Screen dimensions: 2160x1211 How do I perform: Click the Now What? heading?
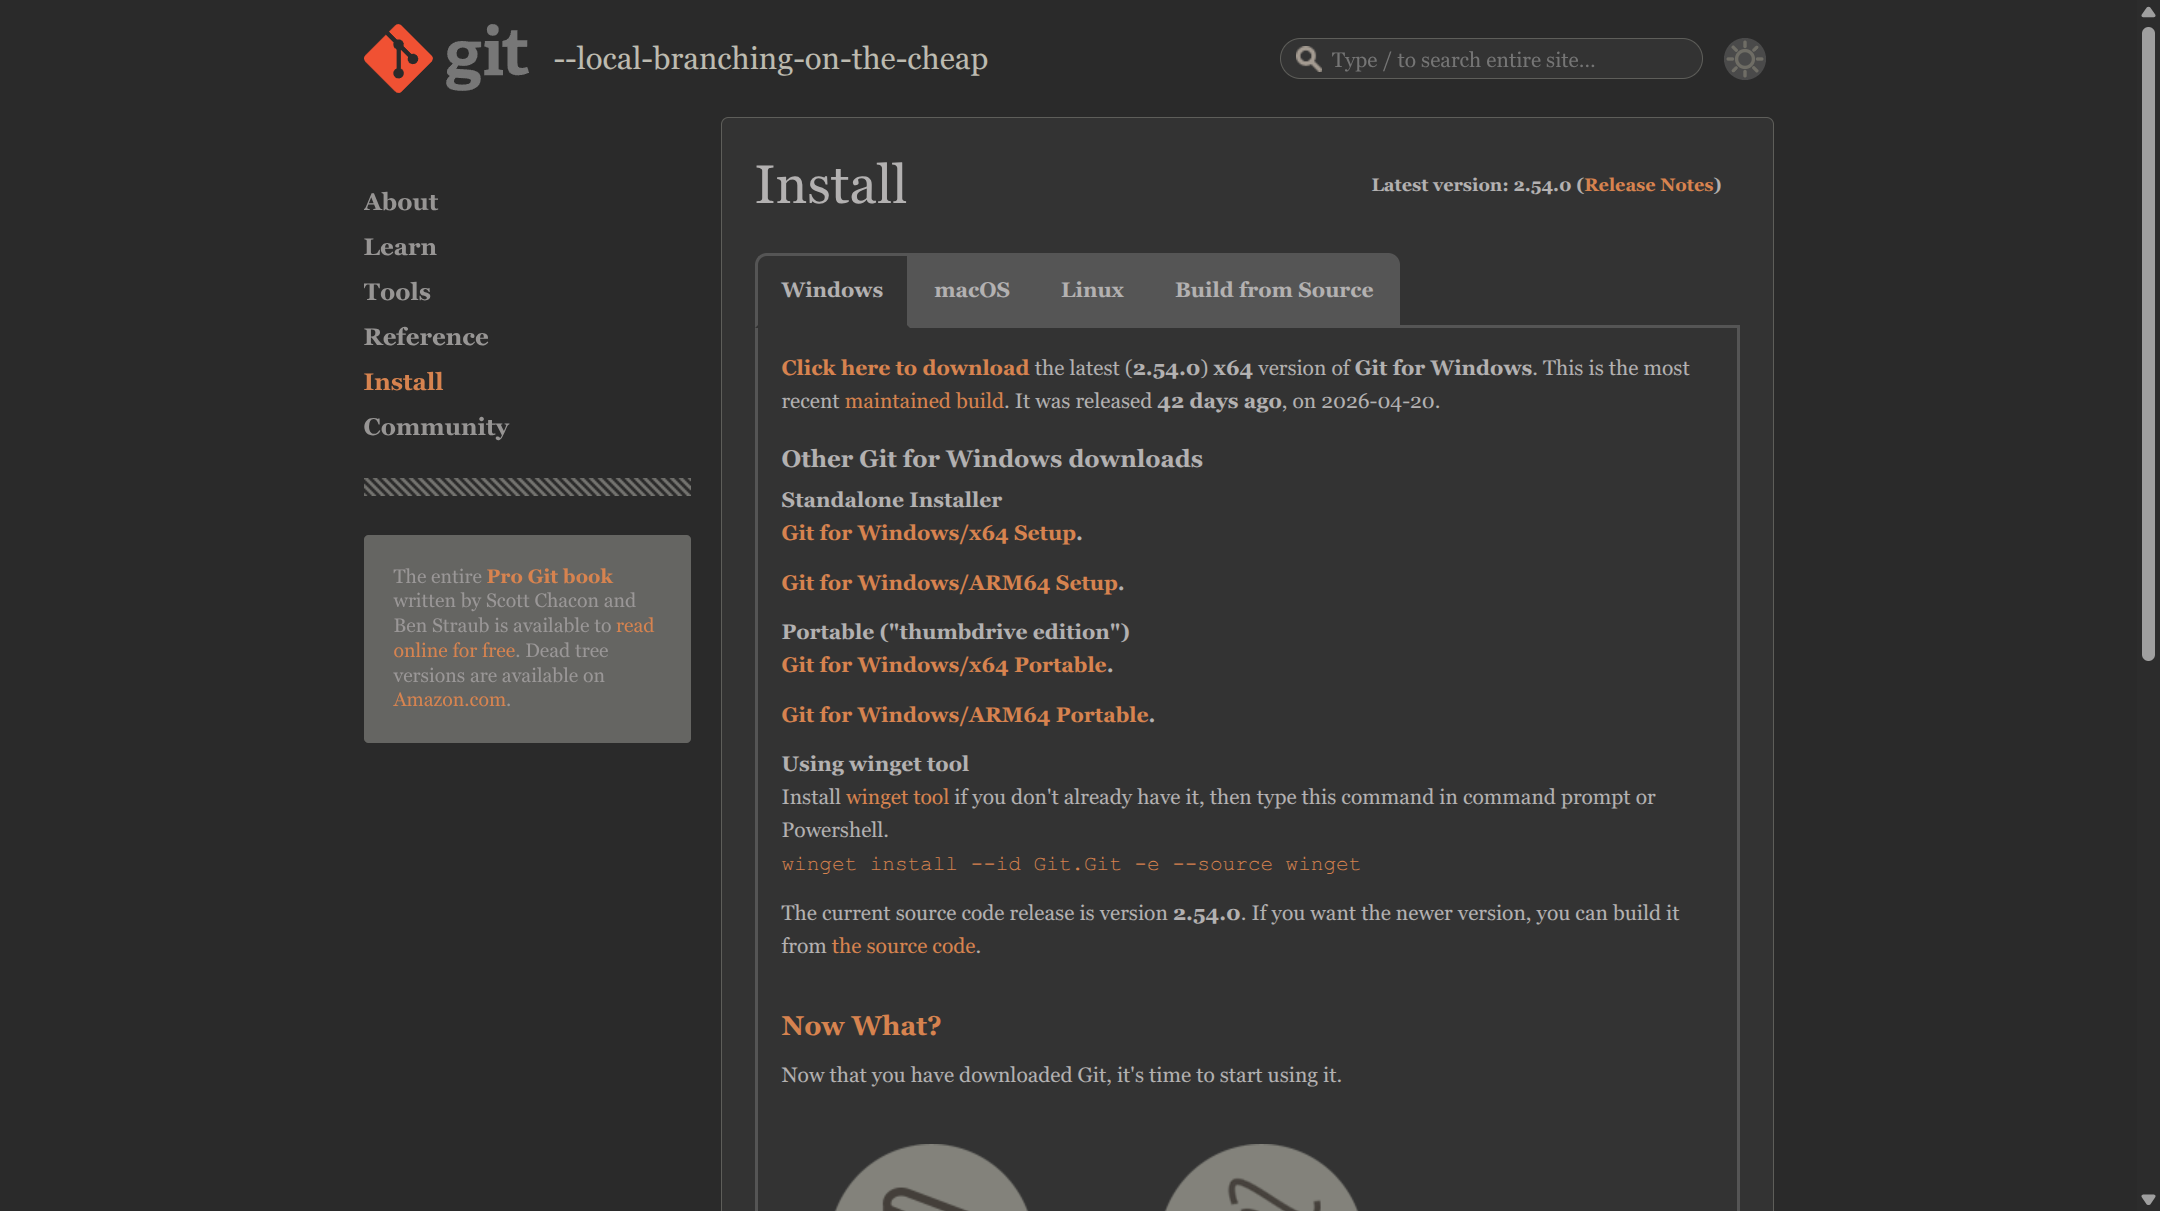tap(861, 1026)
